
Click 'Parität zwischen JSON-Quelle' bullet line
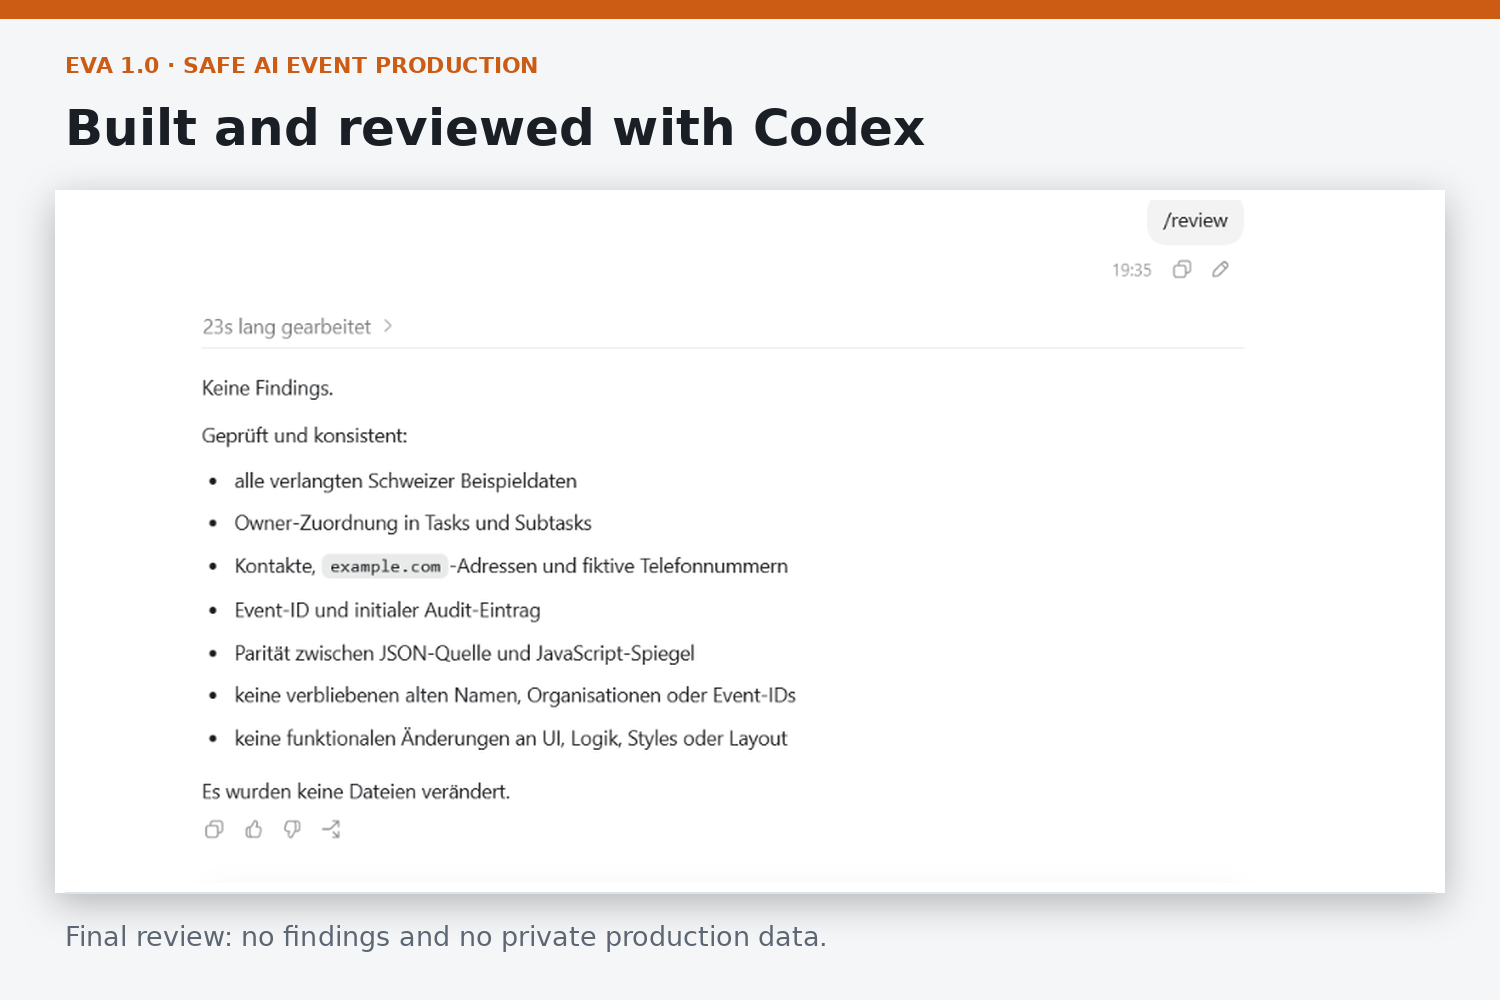[464, 653]
